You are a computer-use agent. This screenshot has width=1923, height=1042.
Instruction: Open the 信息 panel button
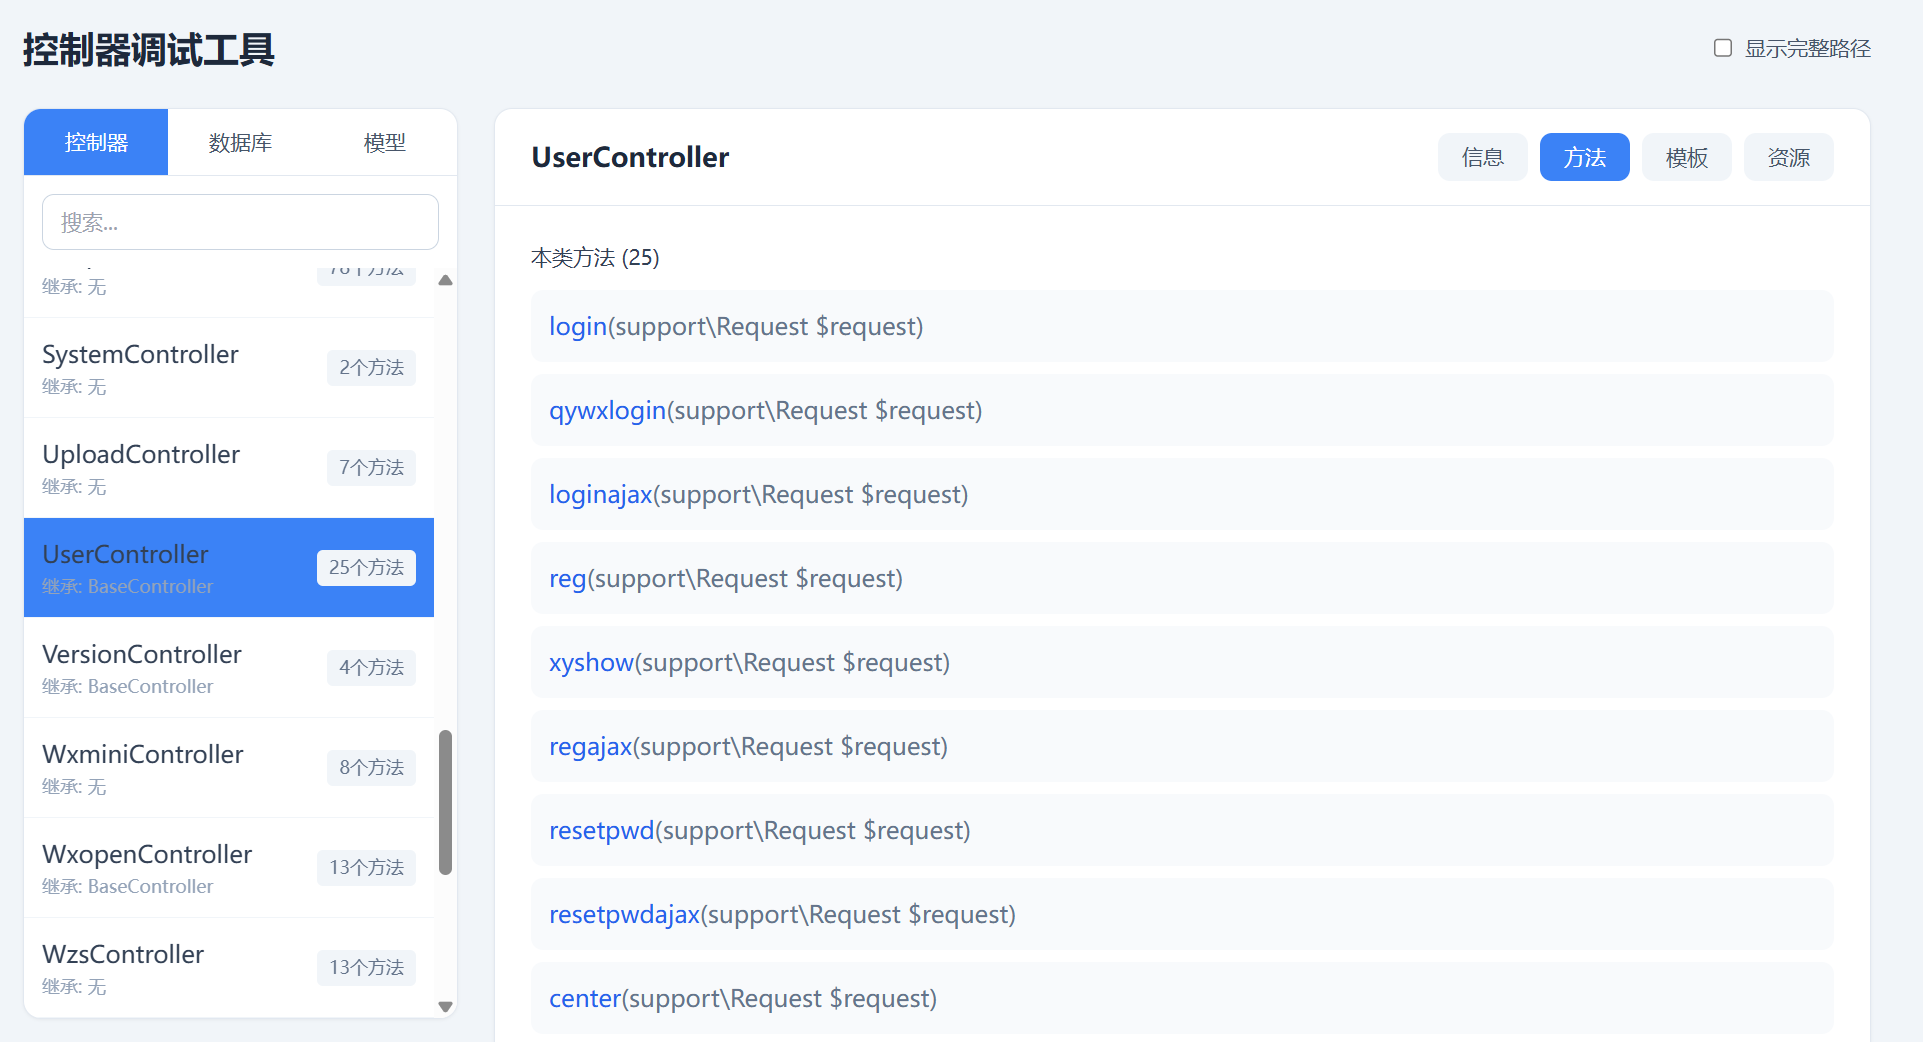(x=1481, y=157)
